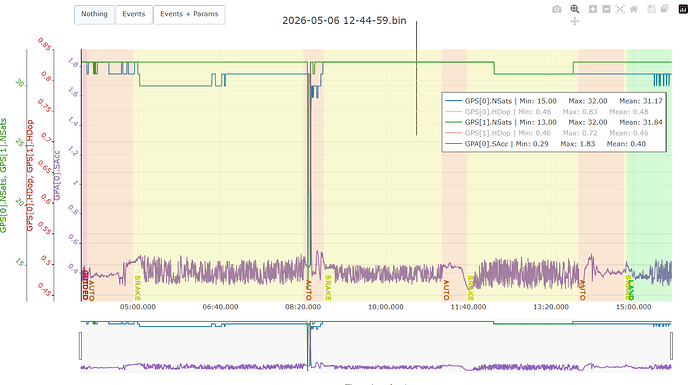The height and width of the screenshot is (385, 690).
Task: Click the purple GPA[0].SAcc legend line swatch
Action: tap(454, 144)
